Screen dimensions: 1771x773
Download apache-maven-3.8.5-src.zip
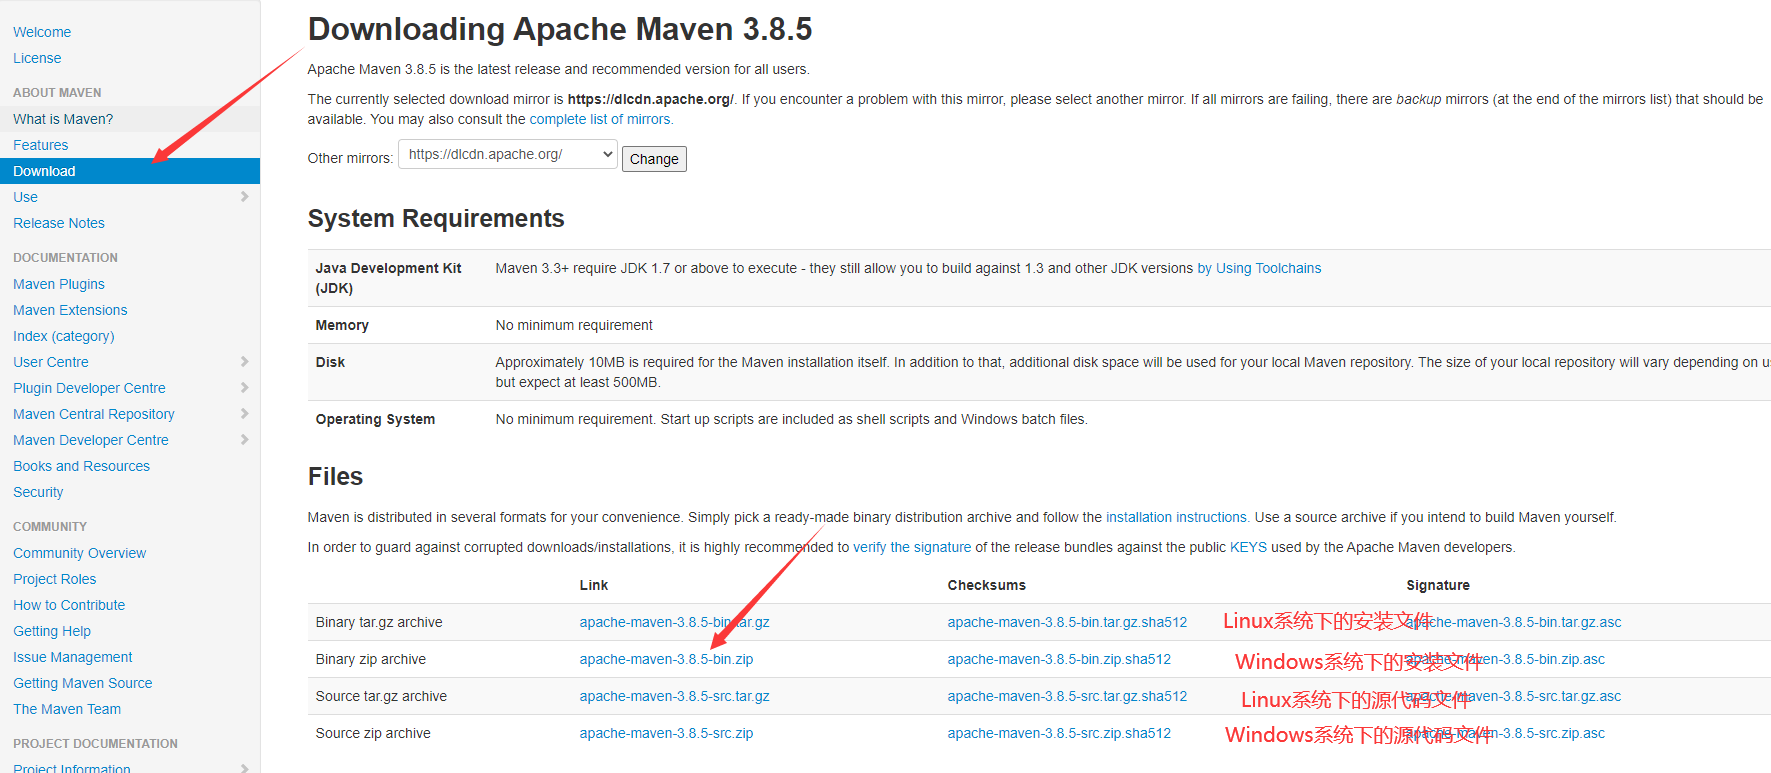coord(667,733)
